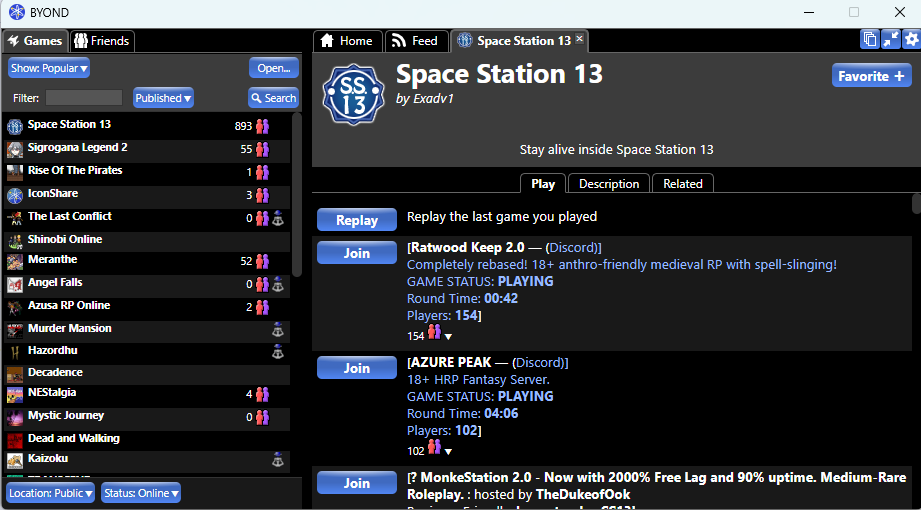Screen dimensions: 921x510
Task: Open Ratwood Keep Discord link
Action: pyautogui.click(x=572, y=247)
